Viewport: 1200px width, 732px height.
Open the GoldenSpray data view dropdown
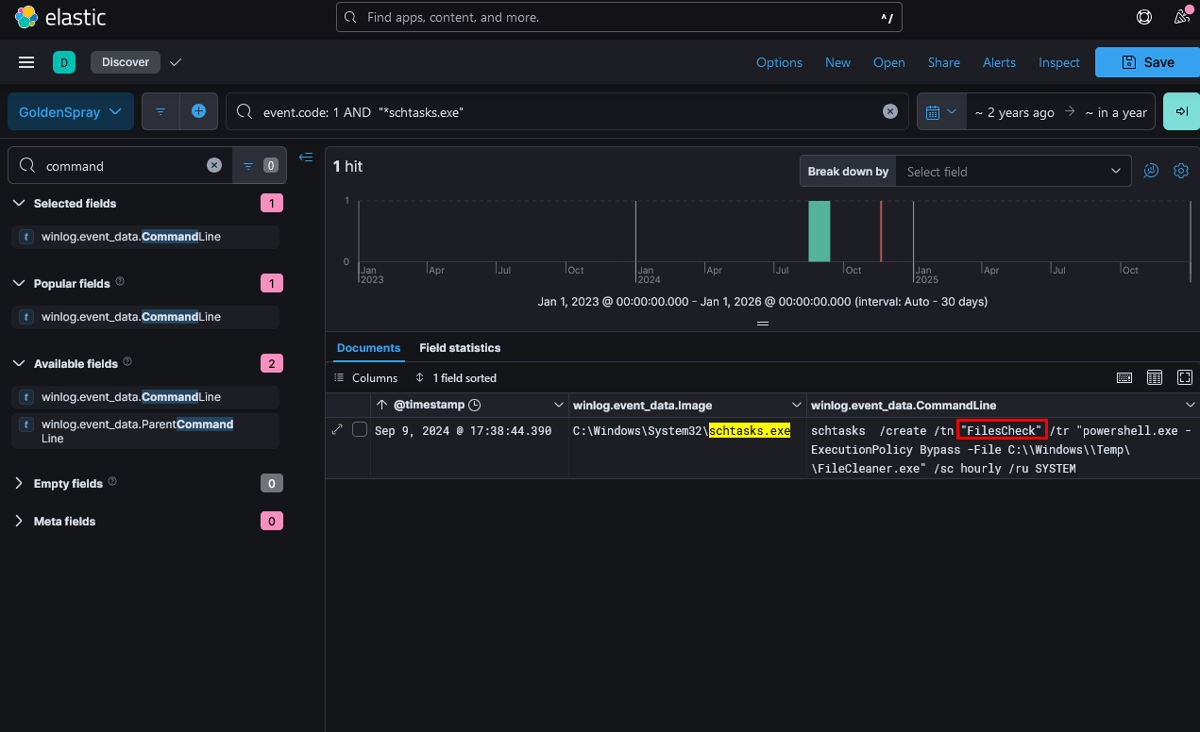(x=71, y=112)
